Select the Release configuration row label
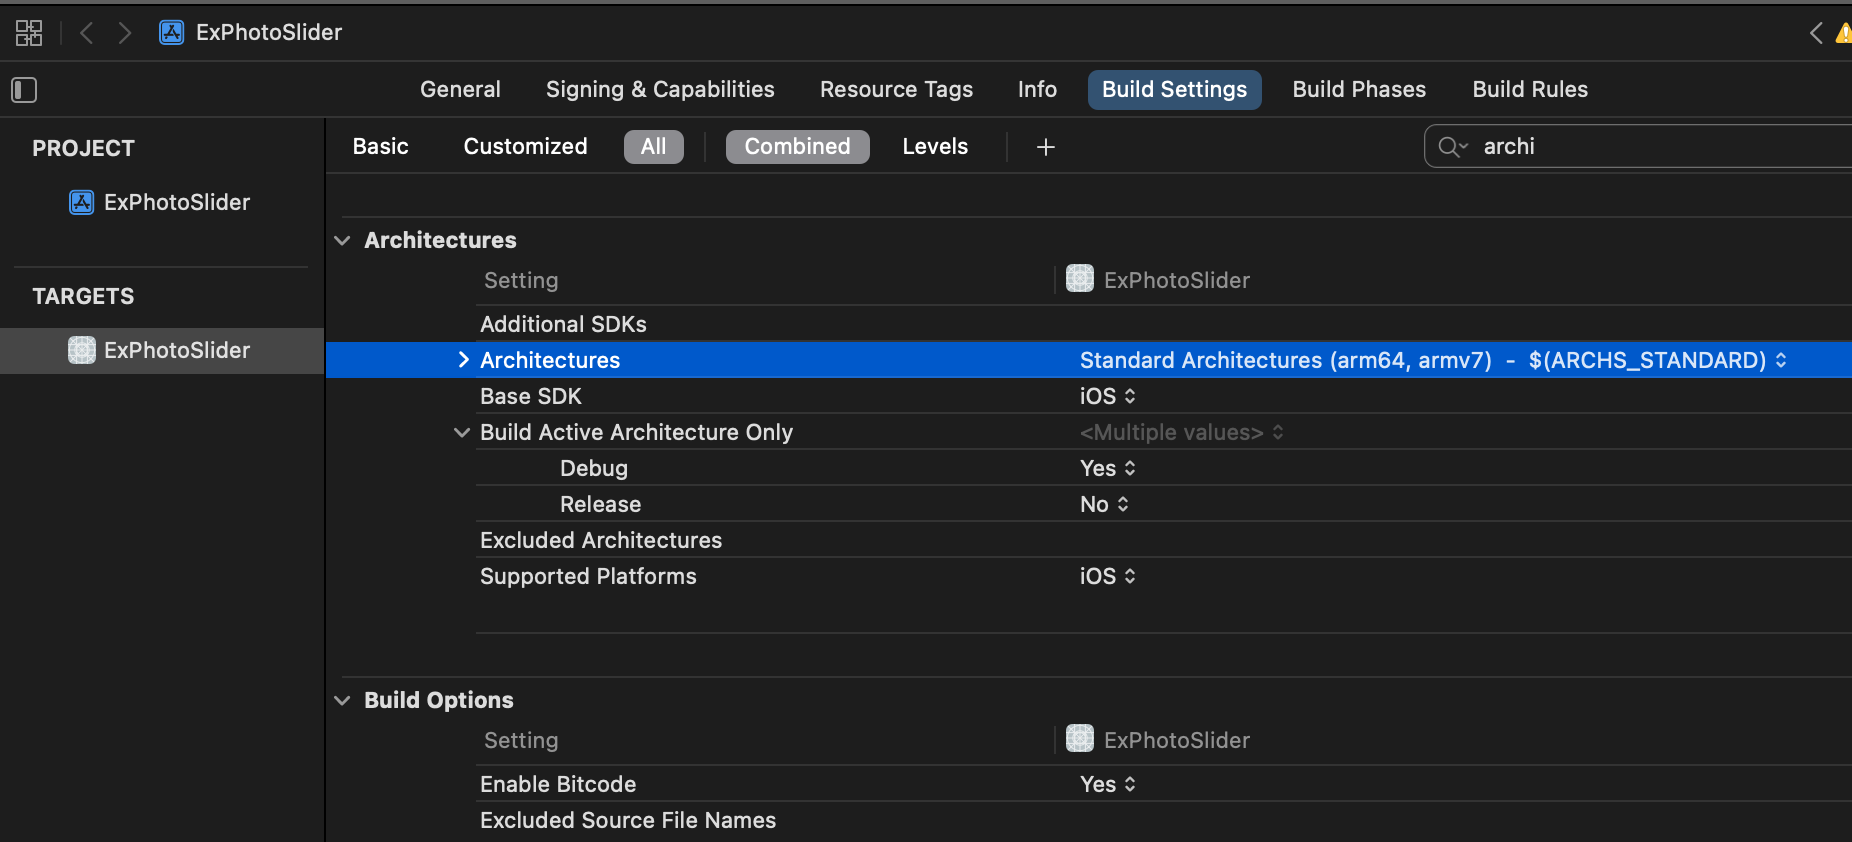 pyautogui.click(x=600, y=504)
